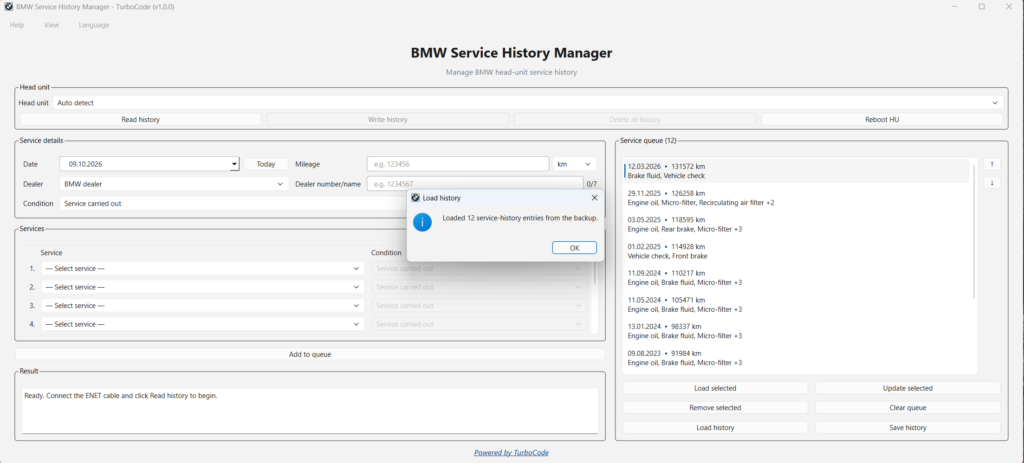Open service dropdown in row 4
This screenshot has height=463, width=1024.
[x=202, y=323]
